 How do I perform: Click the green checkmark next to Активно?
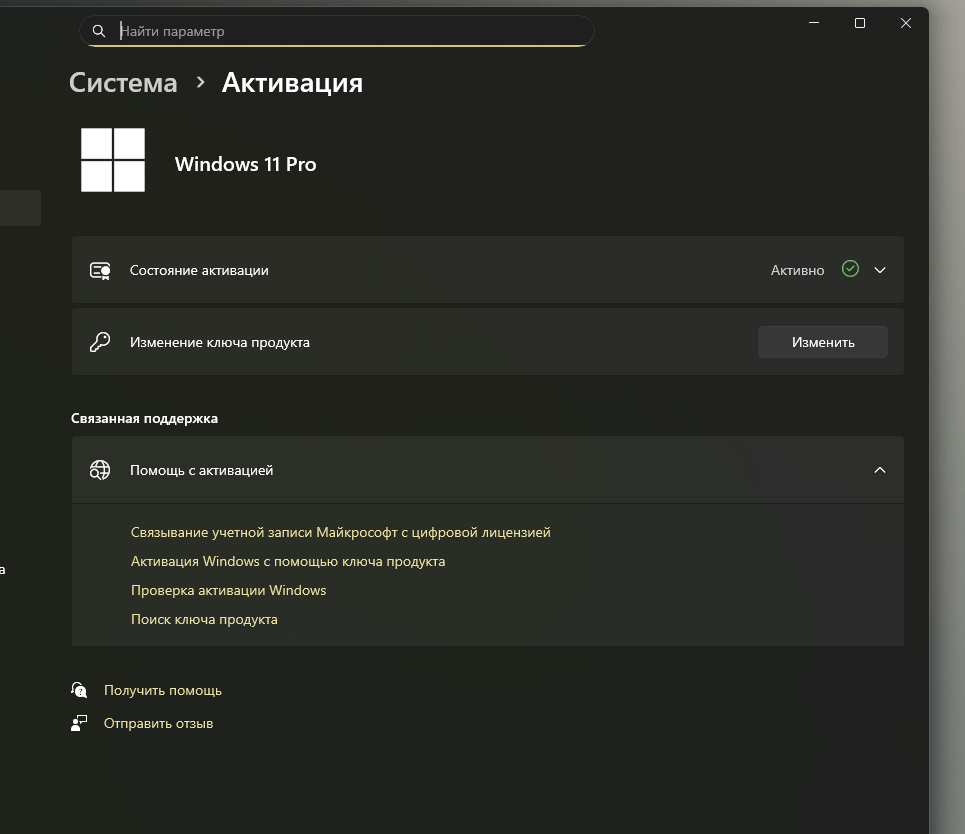tap(850, 269)
